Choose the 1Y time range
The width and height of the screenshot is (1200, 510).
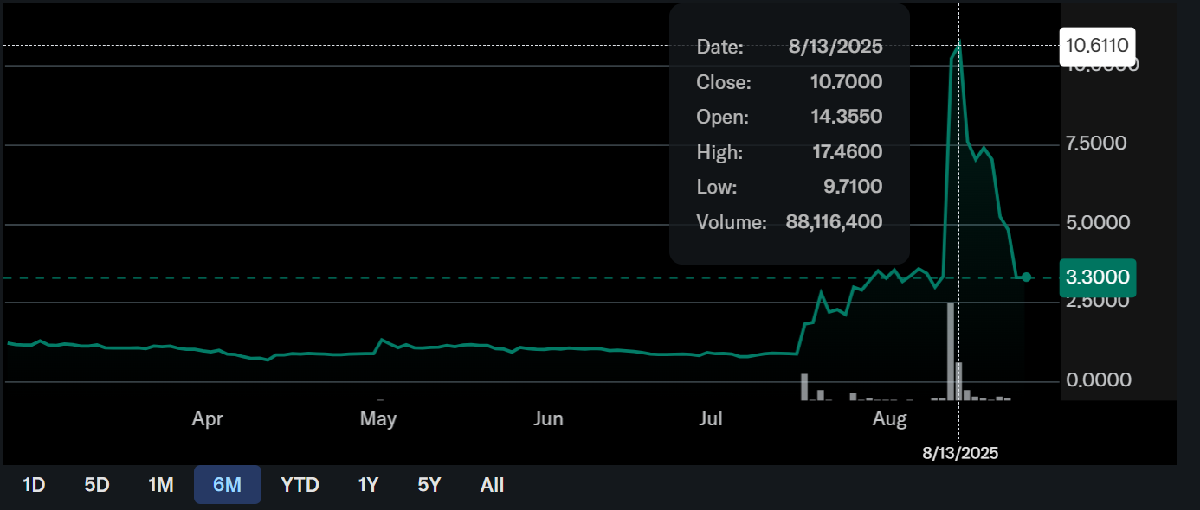click(368, 485)
